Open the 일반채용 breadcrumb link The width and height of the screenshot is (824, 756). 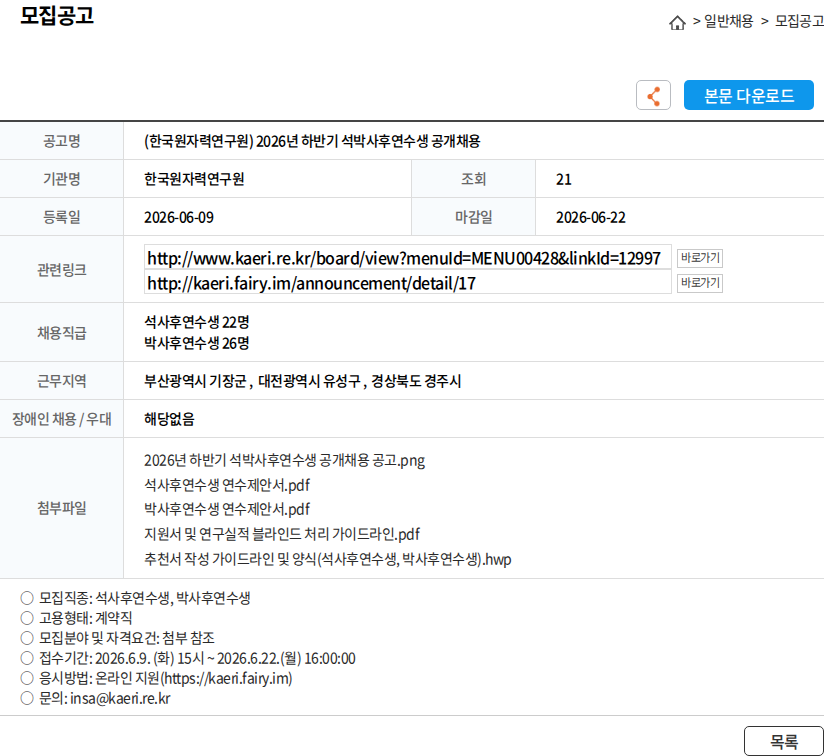point(728,21)
